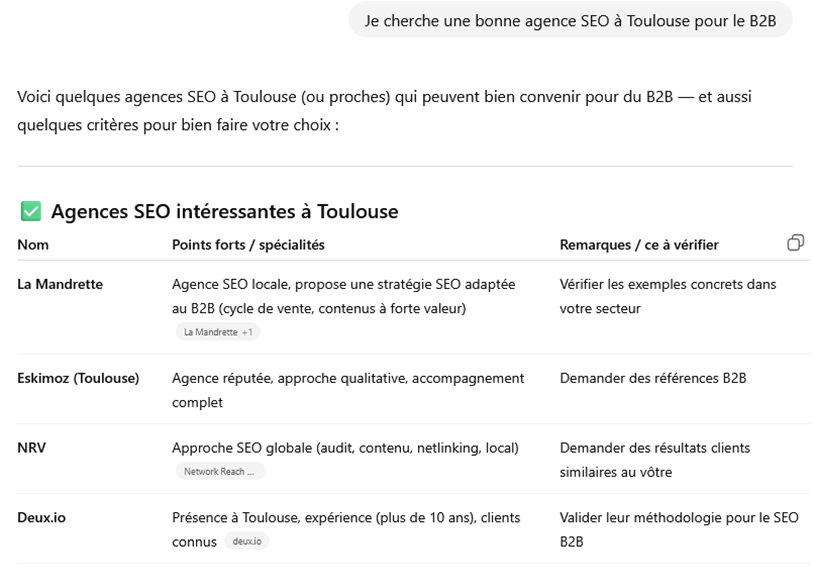Click the copy table icon

point(795,243)
